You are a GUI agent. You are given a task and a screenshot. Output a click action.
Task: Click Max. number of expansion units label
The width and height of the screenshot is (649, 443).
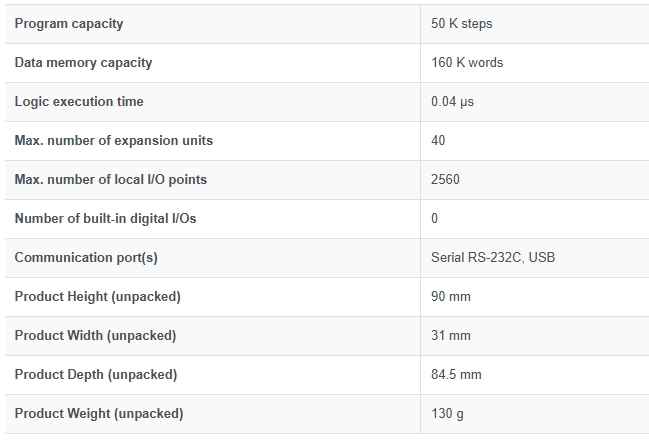[114, 140]
